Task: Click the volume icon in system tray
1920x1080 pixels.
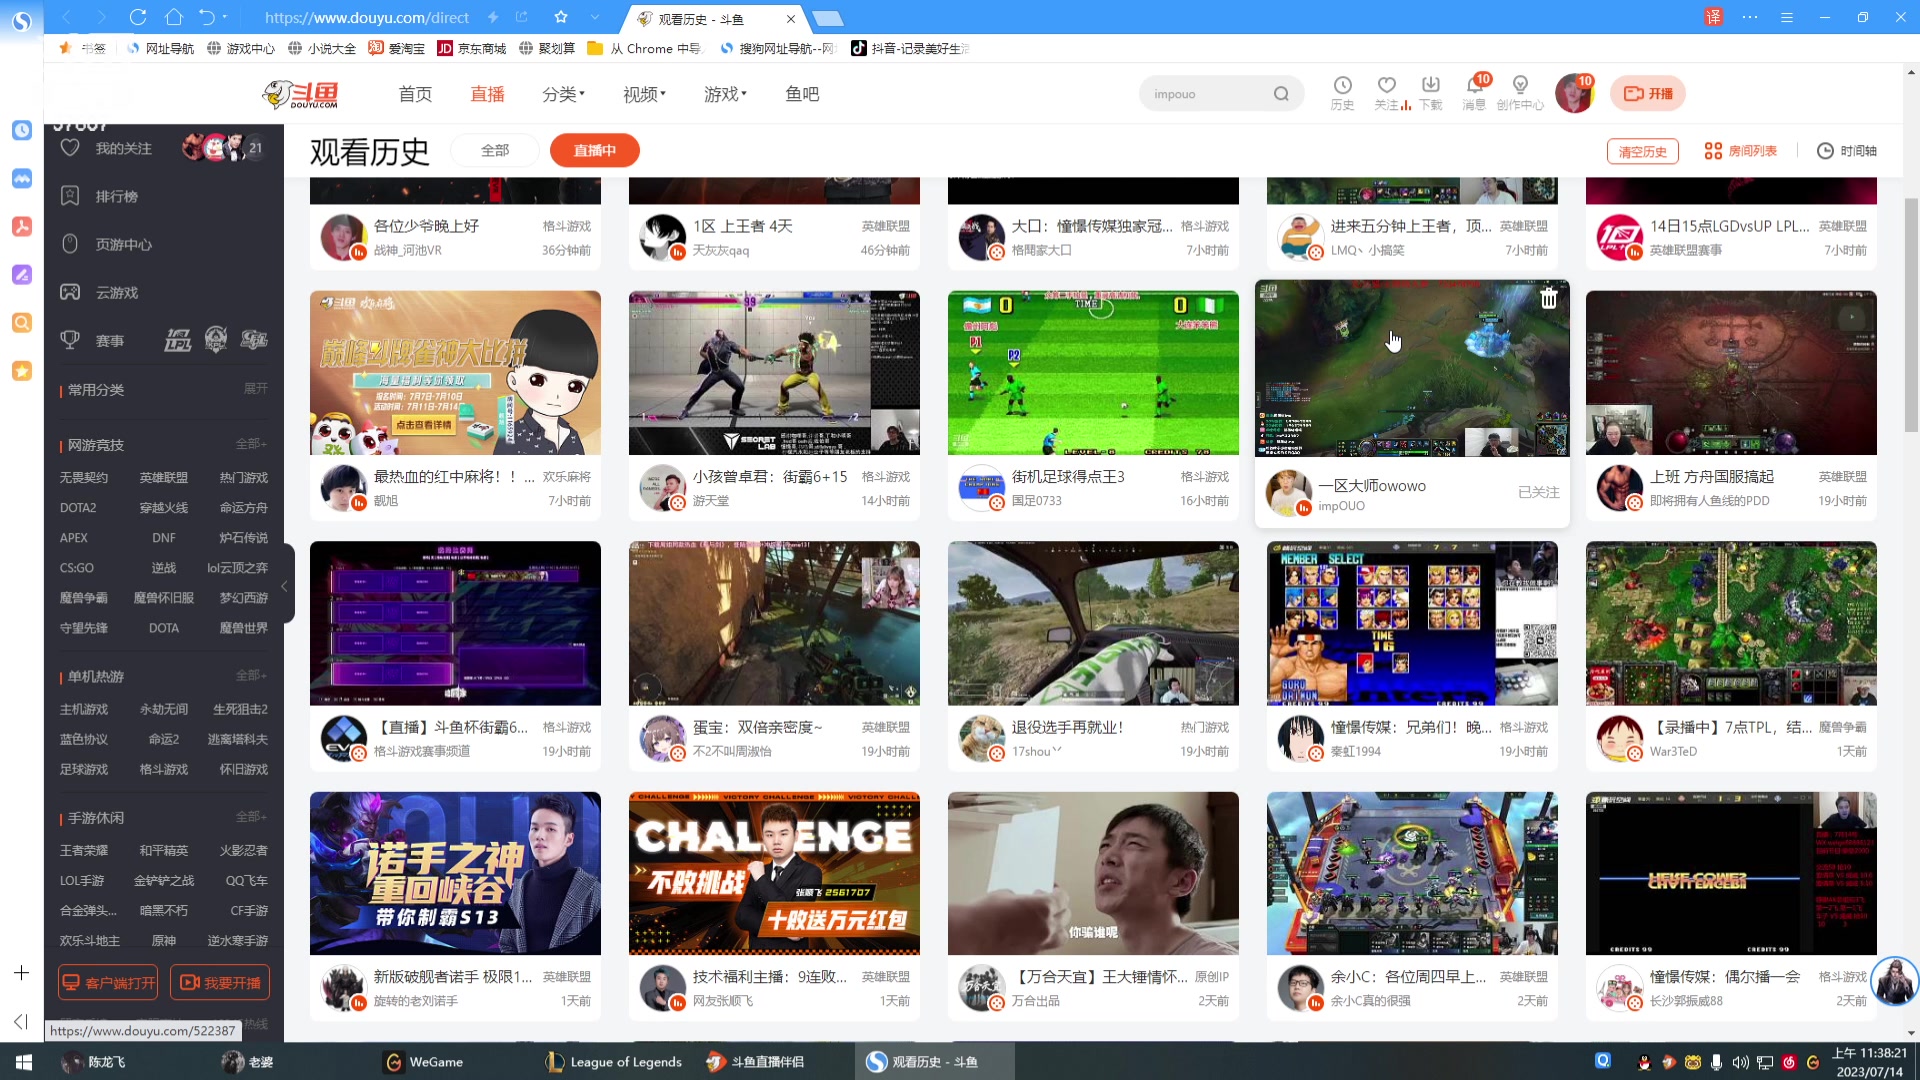Action: point(1740,1062)
